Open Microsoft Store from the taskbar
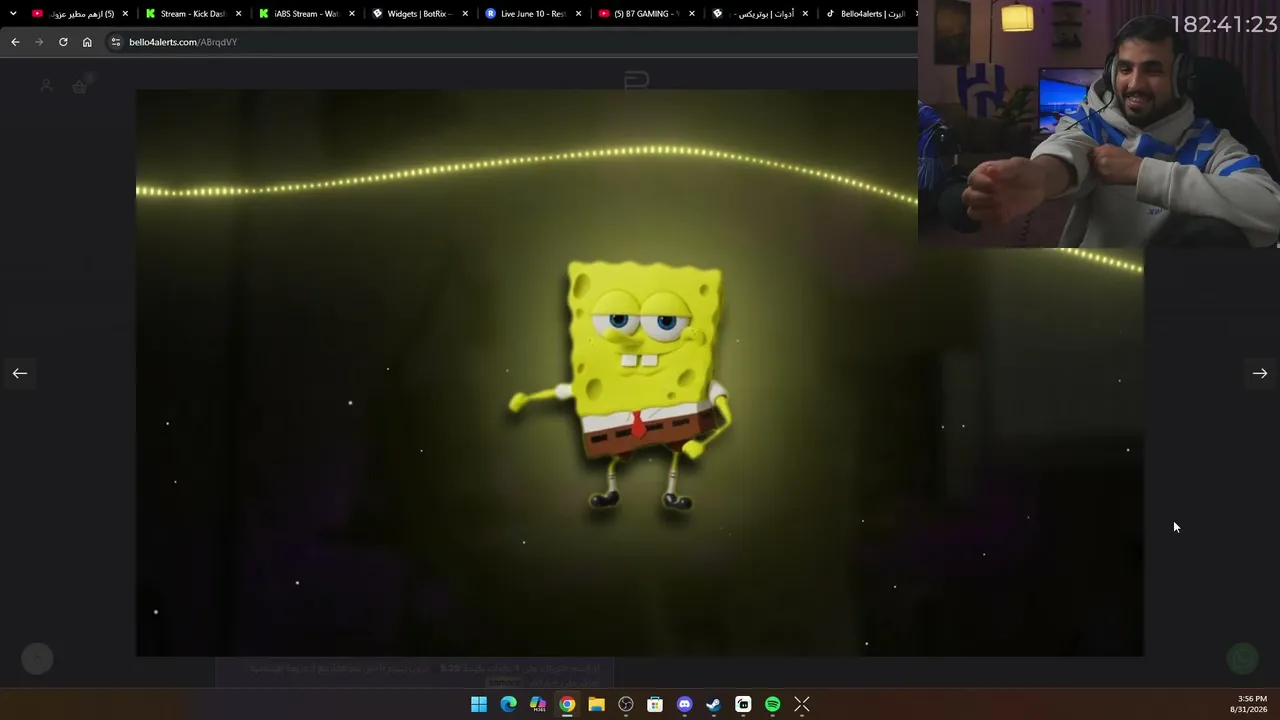The height and width of the screenshot is (720, 1280). click(x=655, y=705)
